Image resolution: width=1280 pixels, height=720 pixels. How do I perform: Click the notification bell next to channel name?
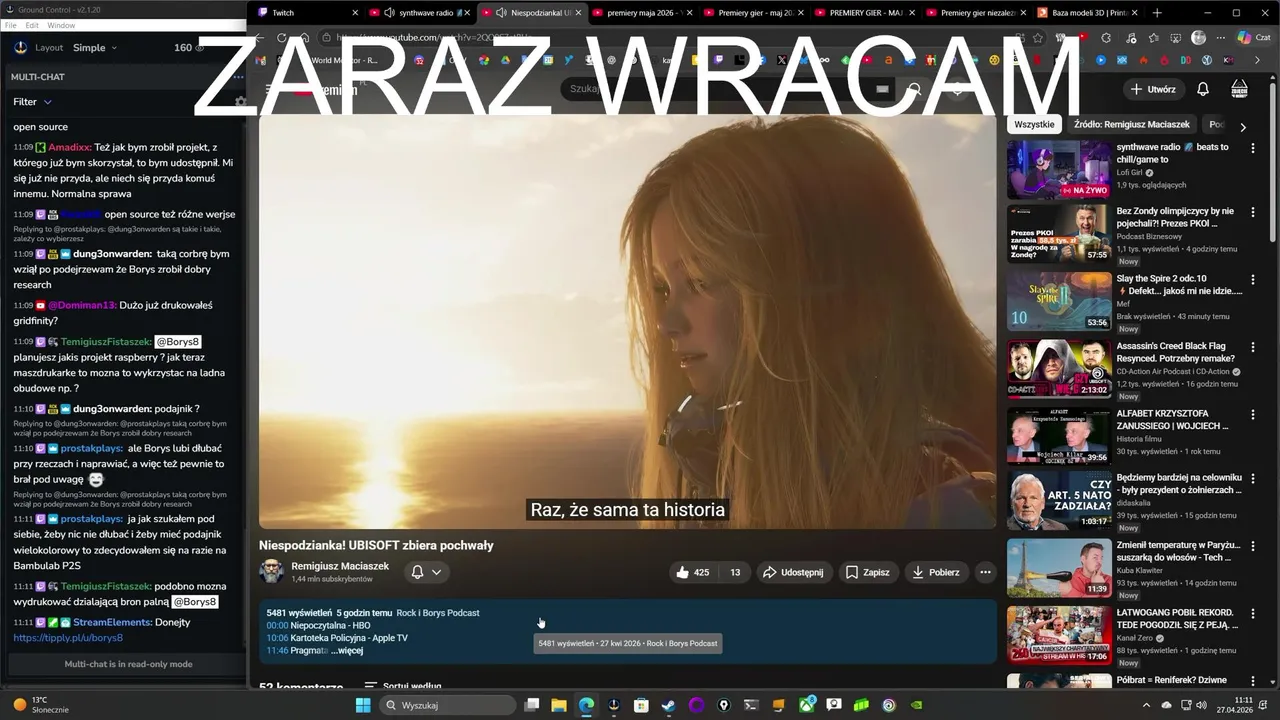(418, 572)
